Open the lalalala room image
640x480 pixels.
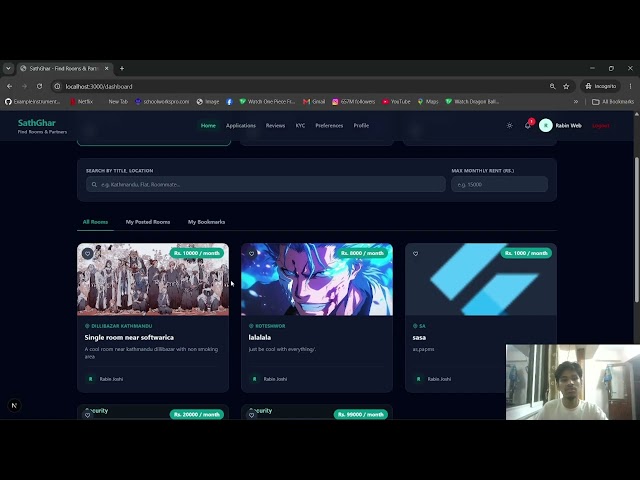(317, 280)
